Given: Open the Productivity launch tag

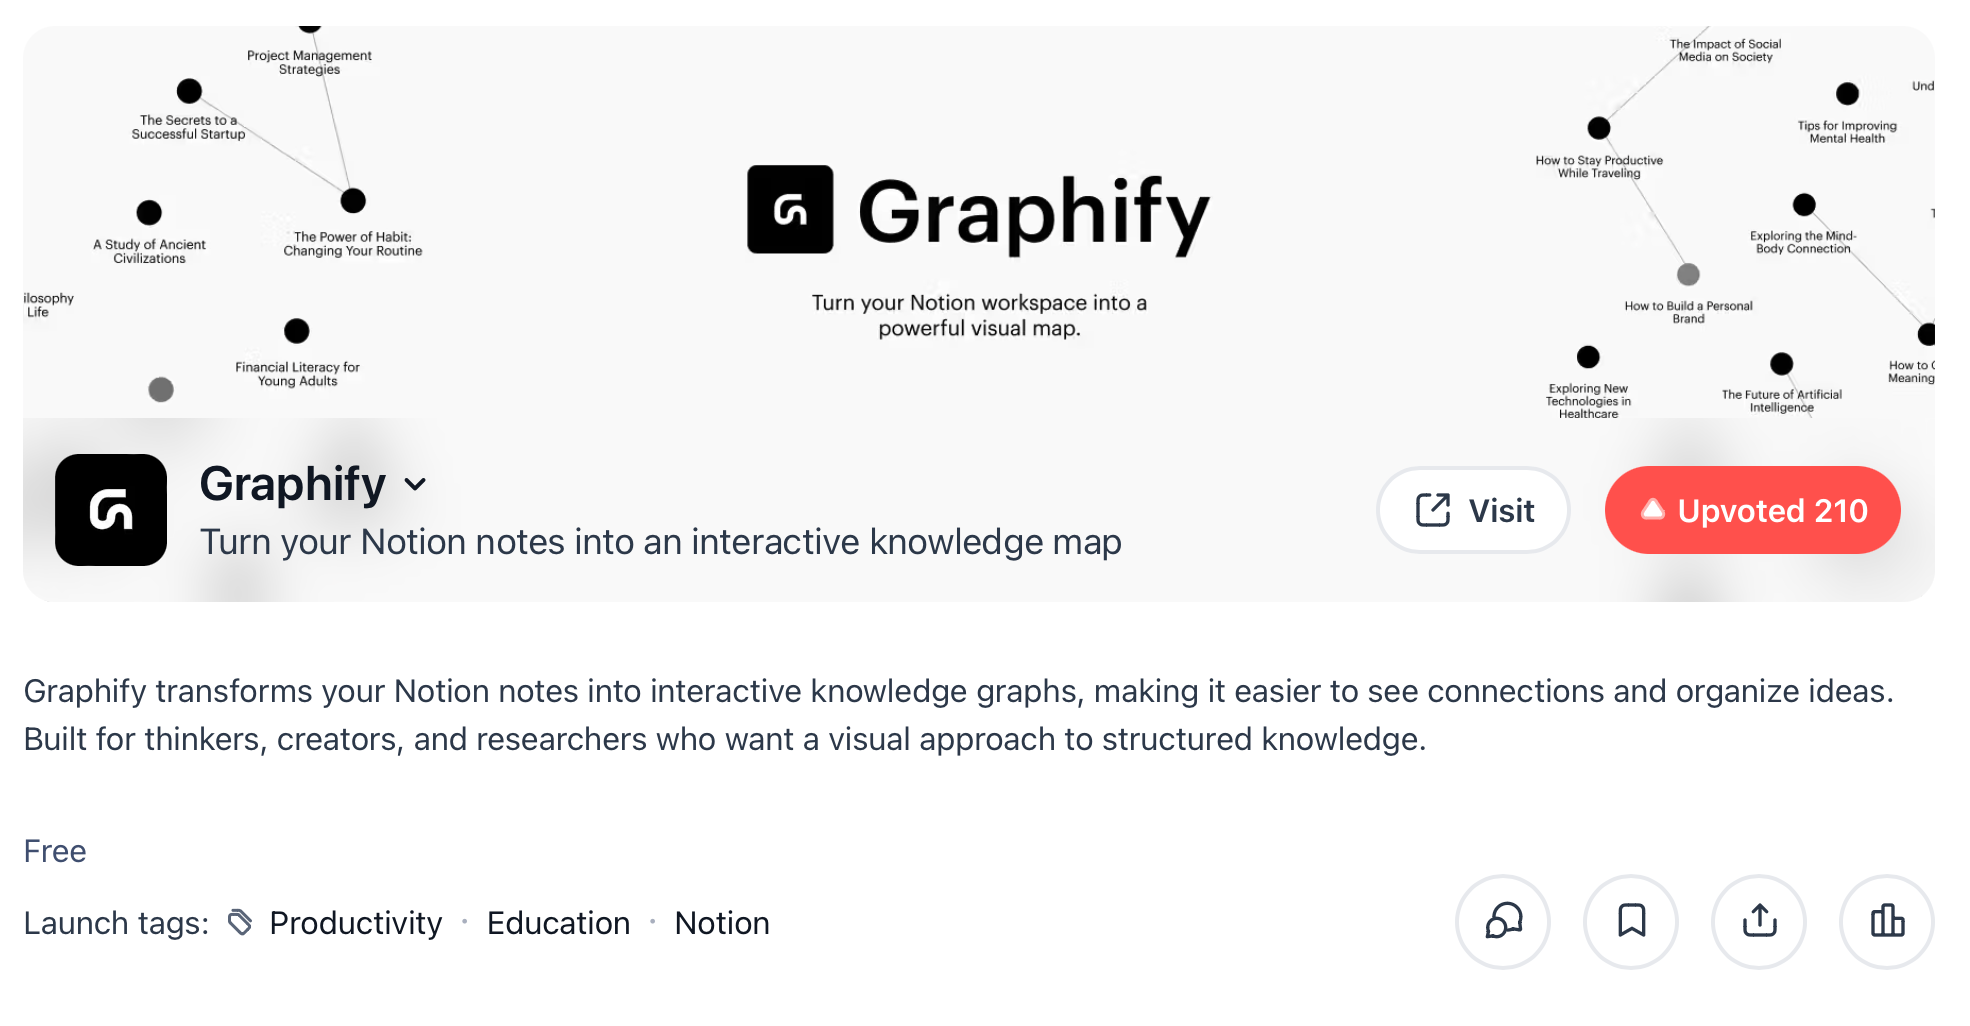Looking at the screenshot, I should pos(355,923).
